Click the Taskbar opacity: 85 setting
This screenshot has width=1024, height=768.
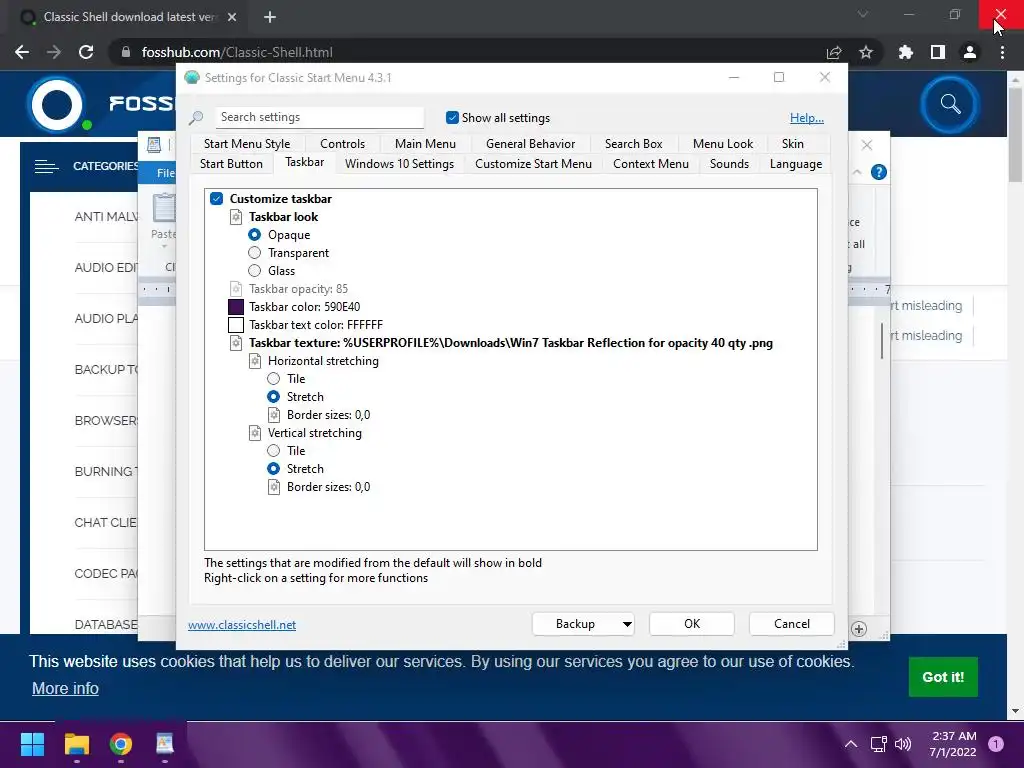[298, 289]
